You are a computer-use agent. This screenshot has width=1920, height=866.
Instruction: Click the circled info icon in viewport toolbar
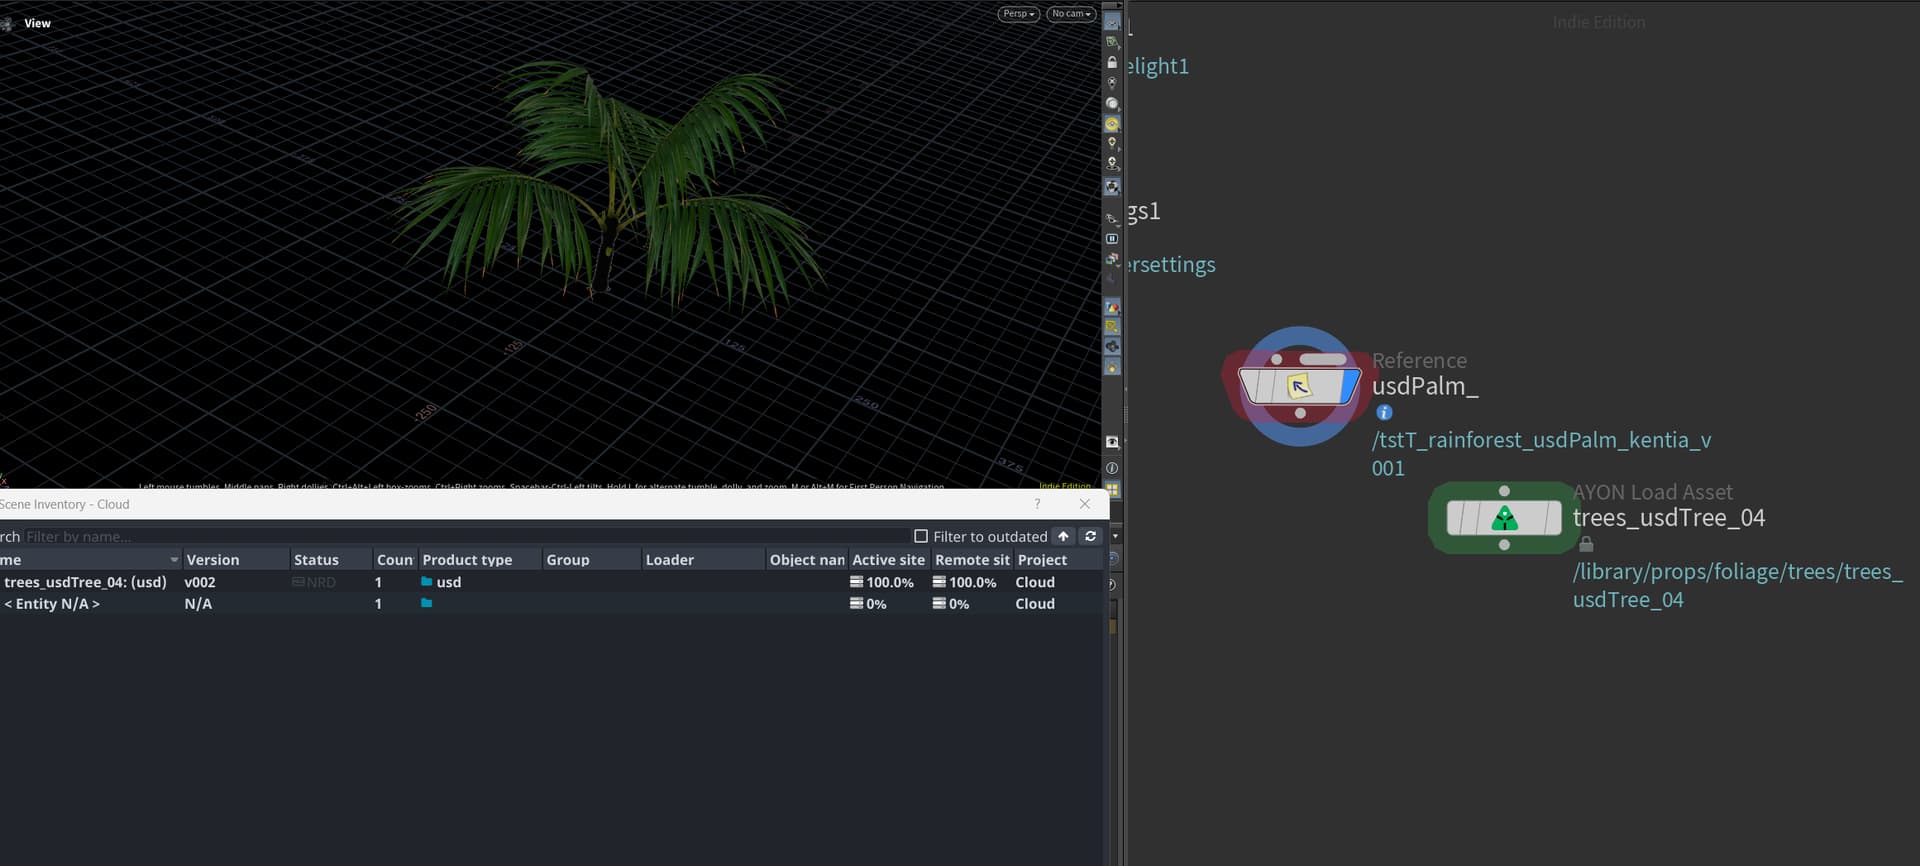1112,468
